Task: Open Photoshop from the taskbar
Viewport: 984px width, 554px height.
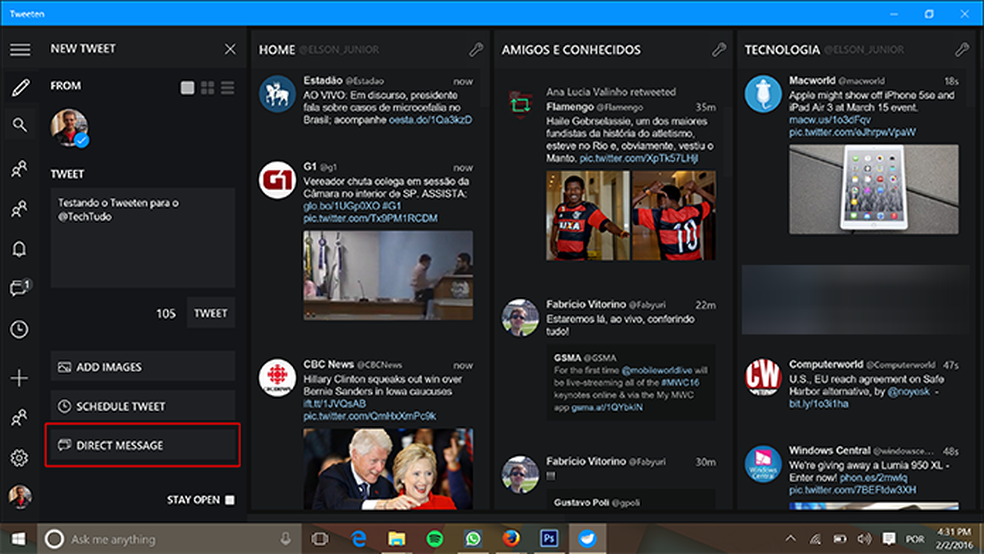Action: pyautogui.click(x=549, y=539)
